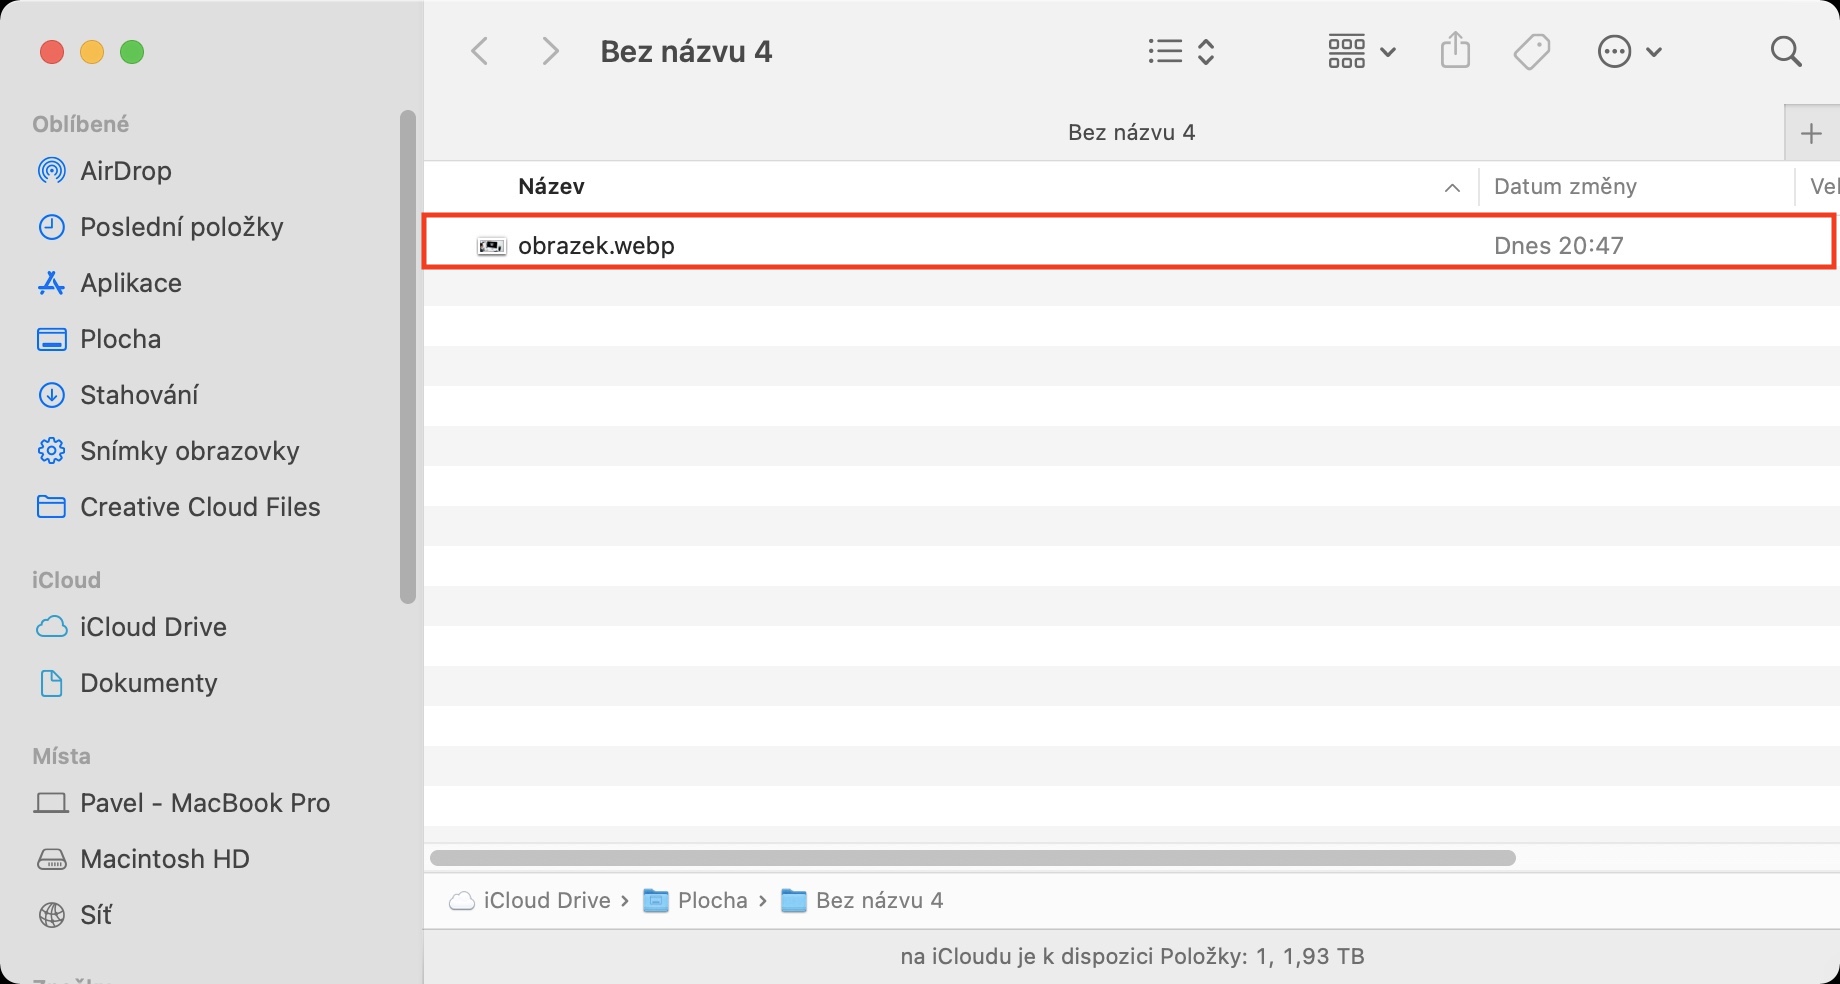1840x984 pixels.
Task: Sort by Datum změny column
Action: point(1565,187)
